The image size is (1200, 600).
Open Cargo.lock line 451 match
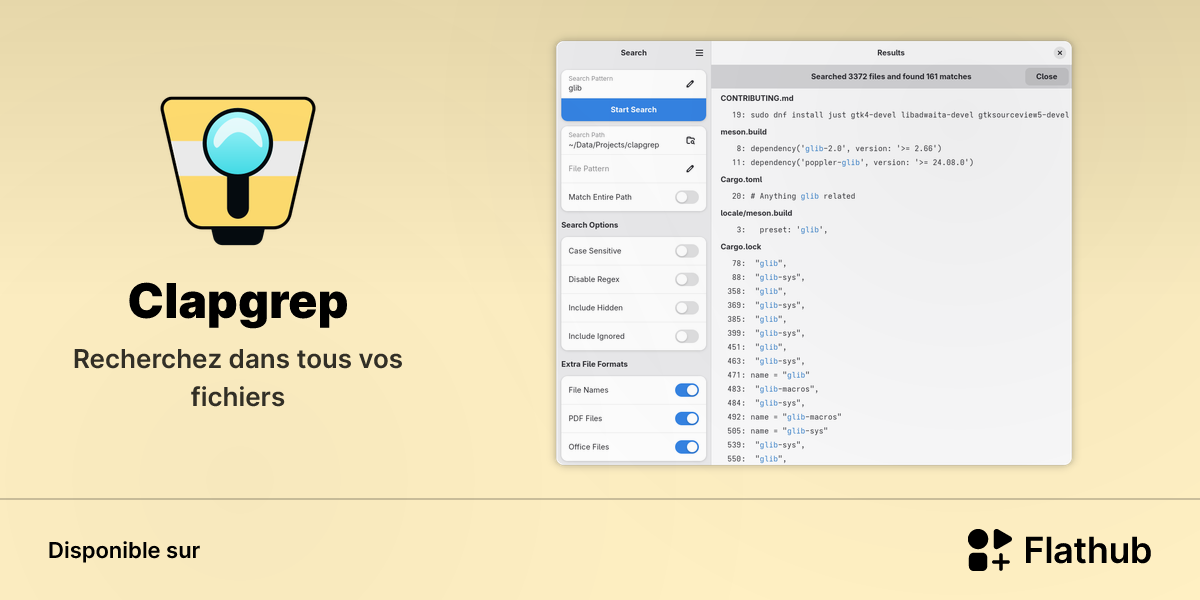coord(757,347)
